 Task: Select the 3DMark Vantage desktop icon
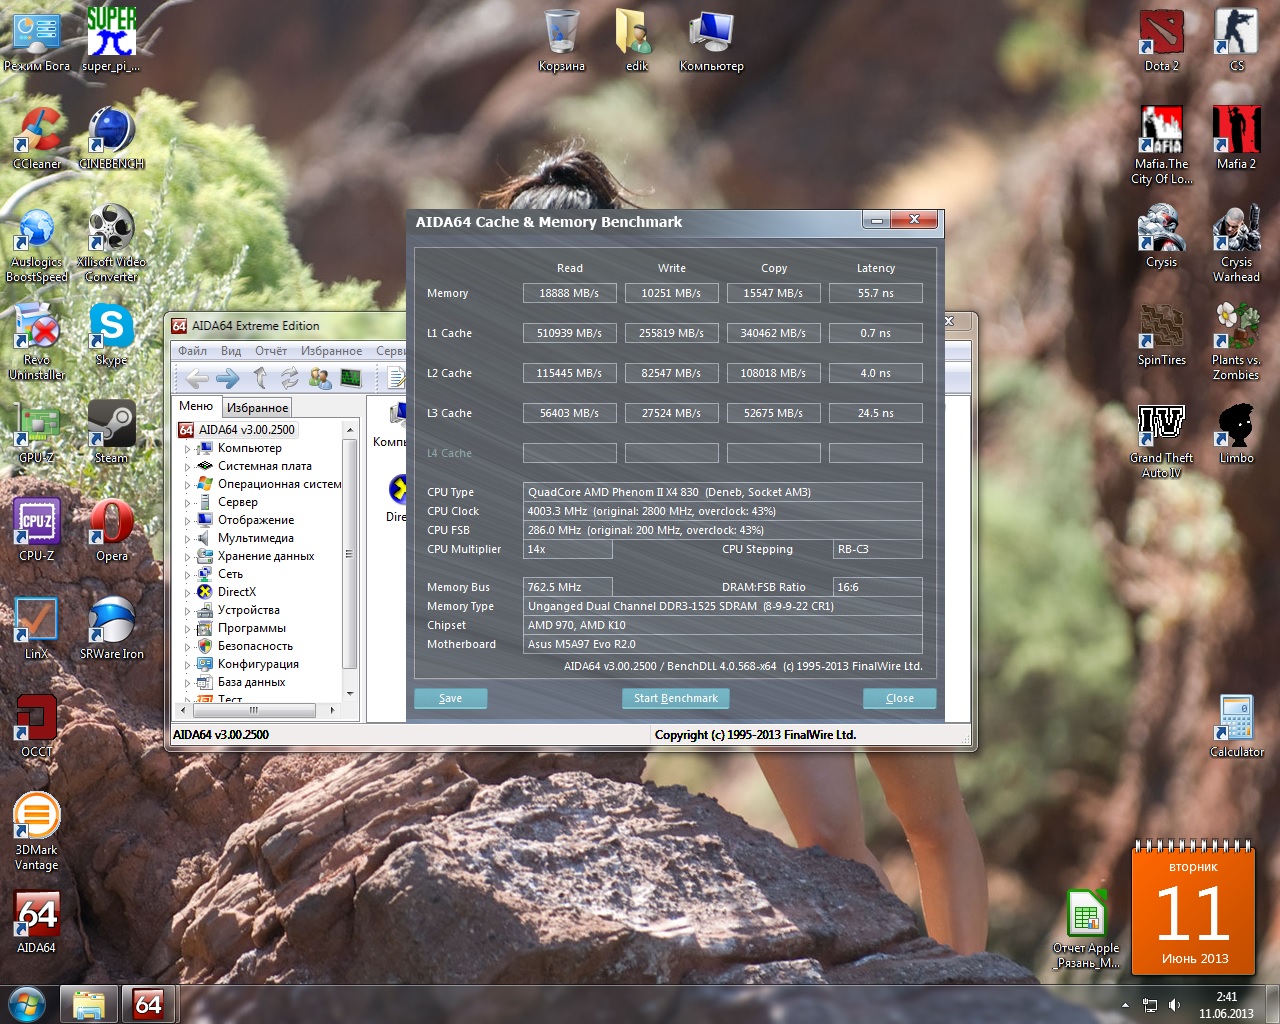click(x=37, y=831)
